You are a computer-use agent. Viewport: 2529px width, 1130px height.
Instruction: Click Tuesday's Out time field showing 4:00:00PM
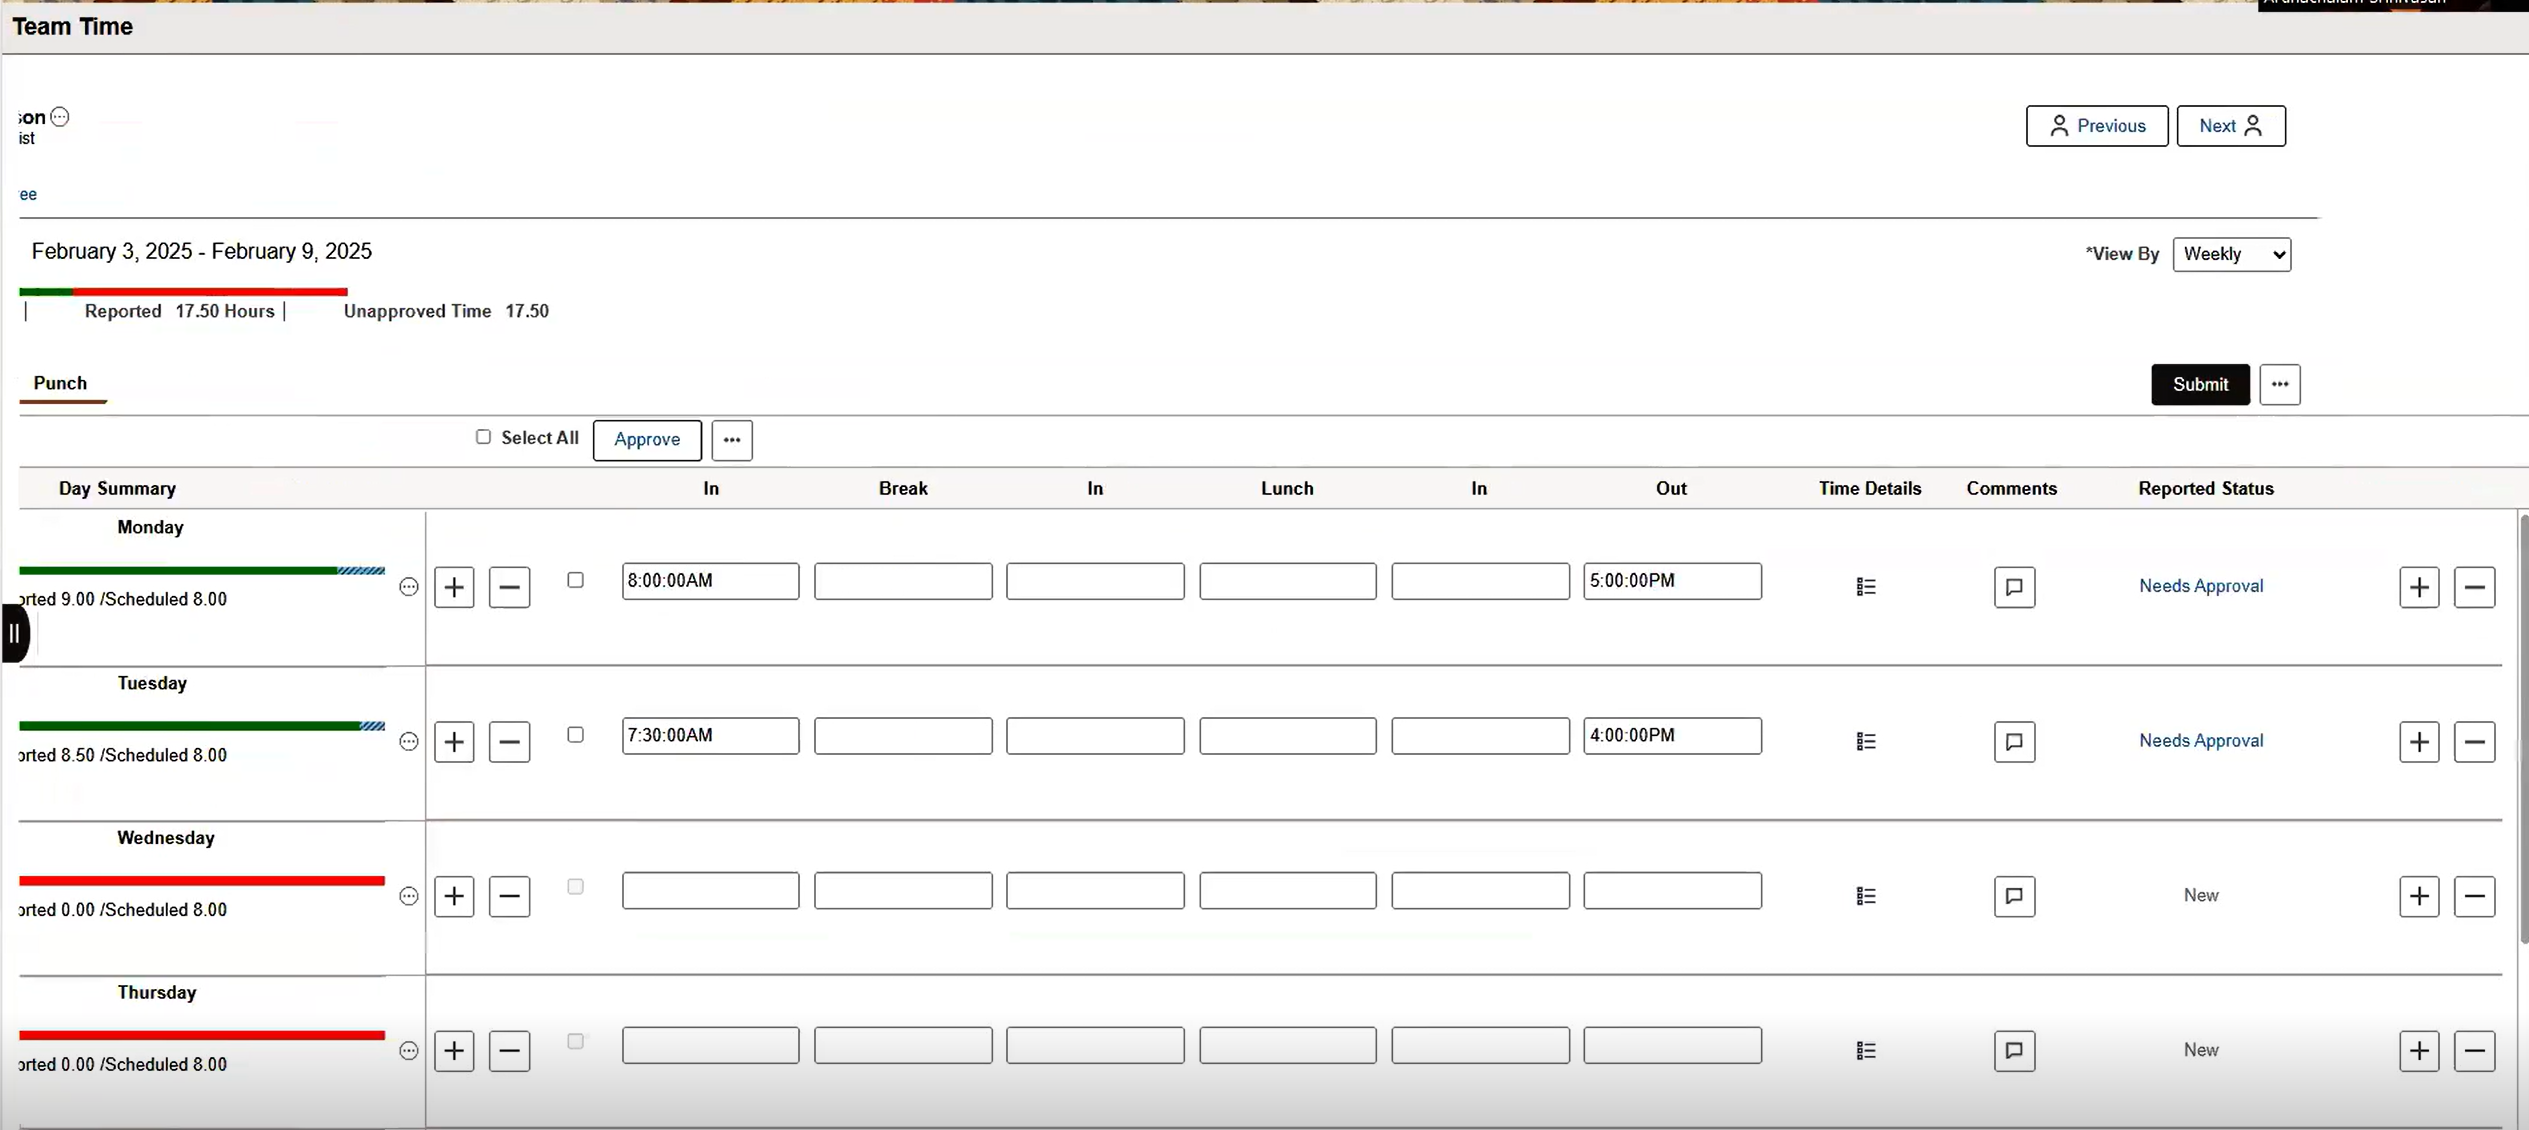(1671, 736)
